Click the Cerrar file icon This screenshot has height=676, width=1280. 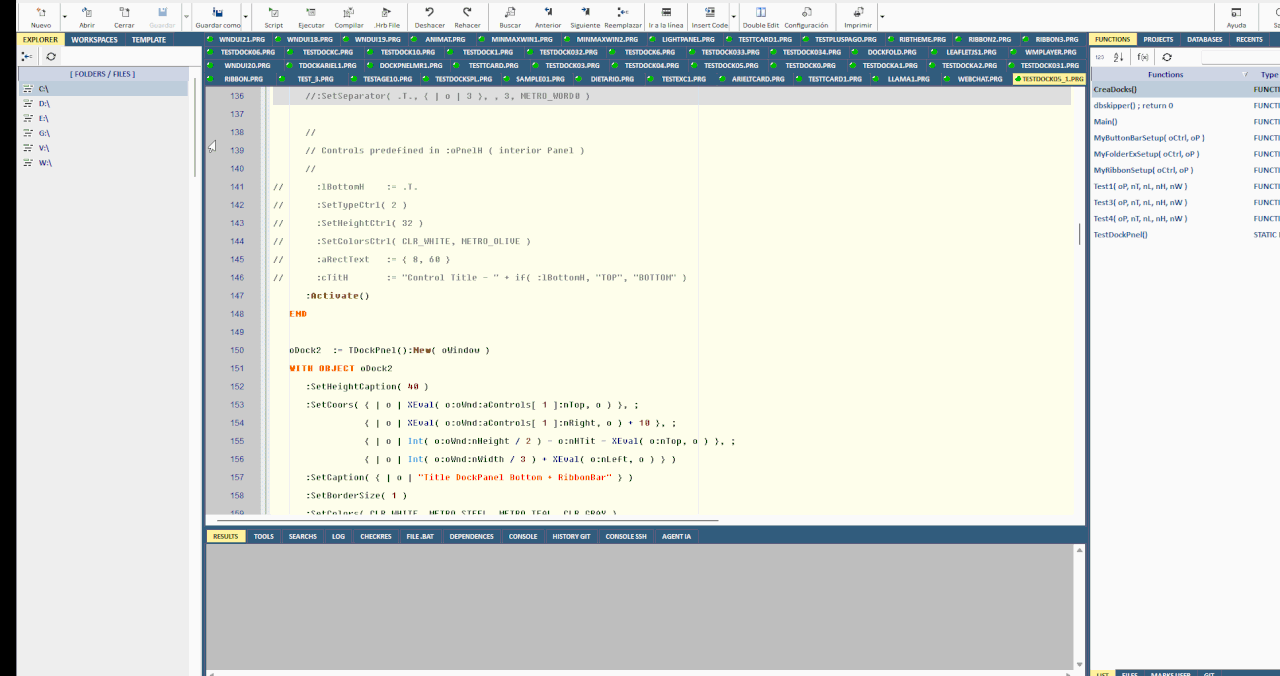point(124,13)
